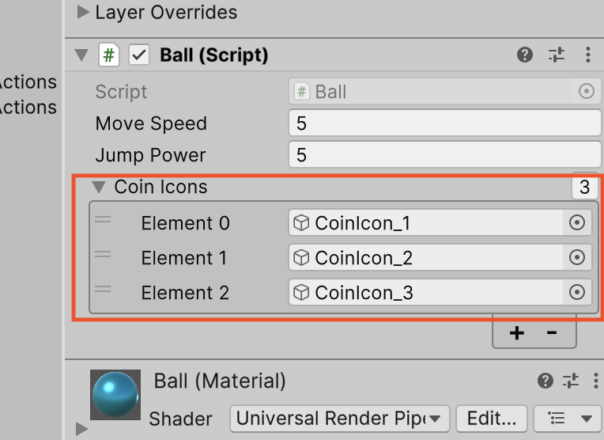The image size is (604, 440).
Task: Expand the Layer Overrides section
Action: click(x=83, y=12)
